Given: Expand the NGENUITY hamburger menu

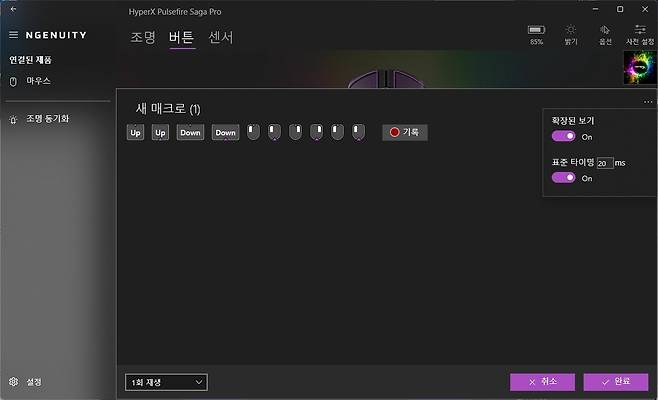Looking at the screenshot, I should point(13,35).
